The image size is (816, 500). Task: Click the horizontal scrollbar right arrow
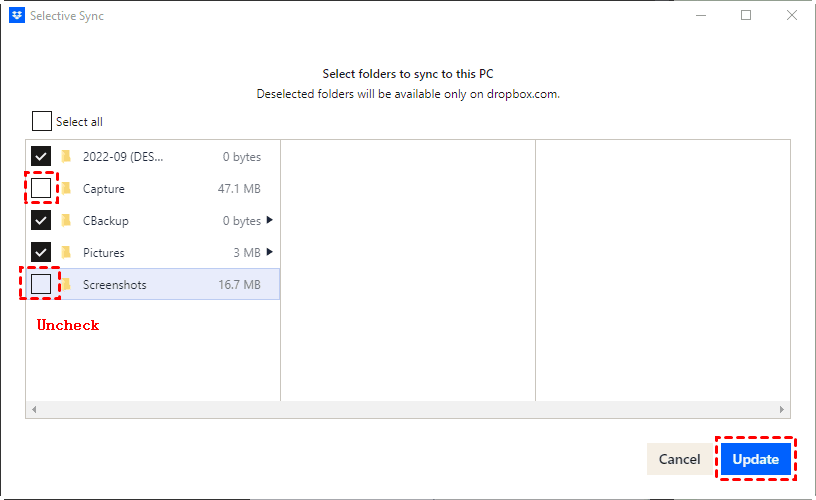[783, 410]
